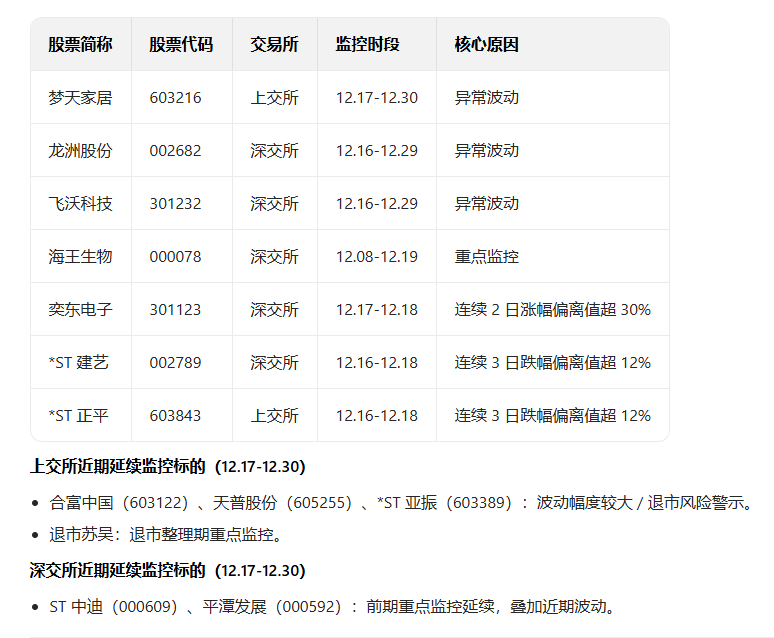Viewport: 774px width, 638px height.
Task: Click the 股票简称 column header
Action: (80, 44)
